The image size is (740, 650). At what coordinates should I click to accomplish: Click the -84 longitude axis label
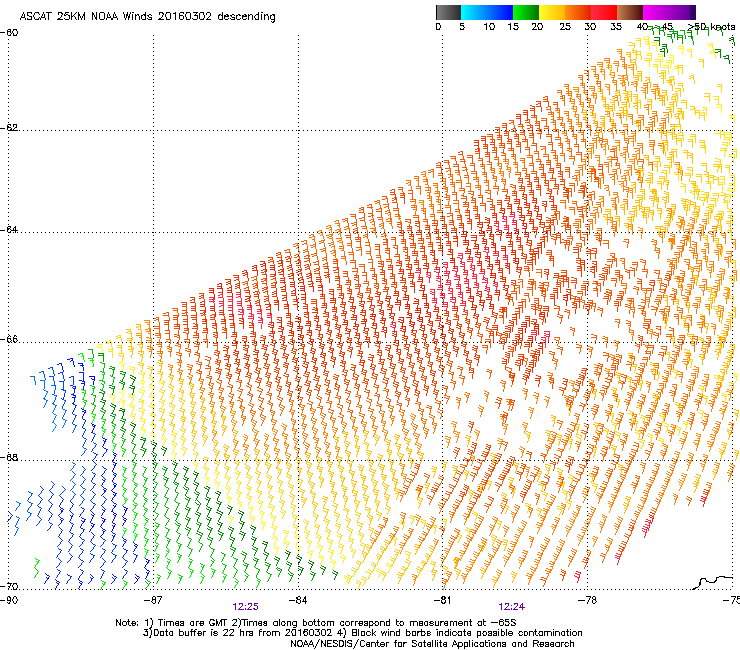tap(298, 600)
